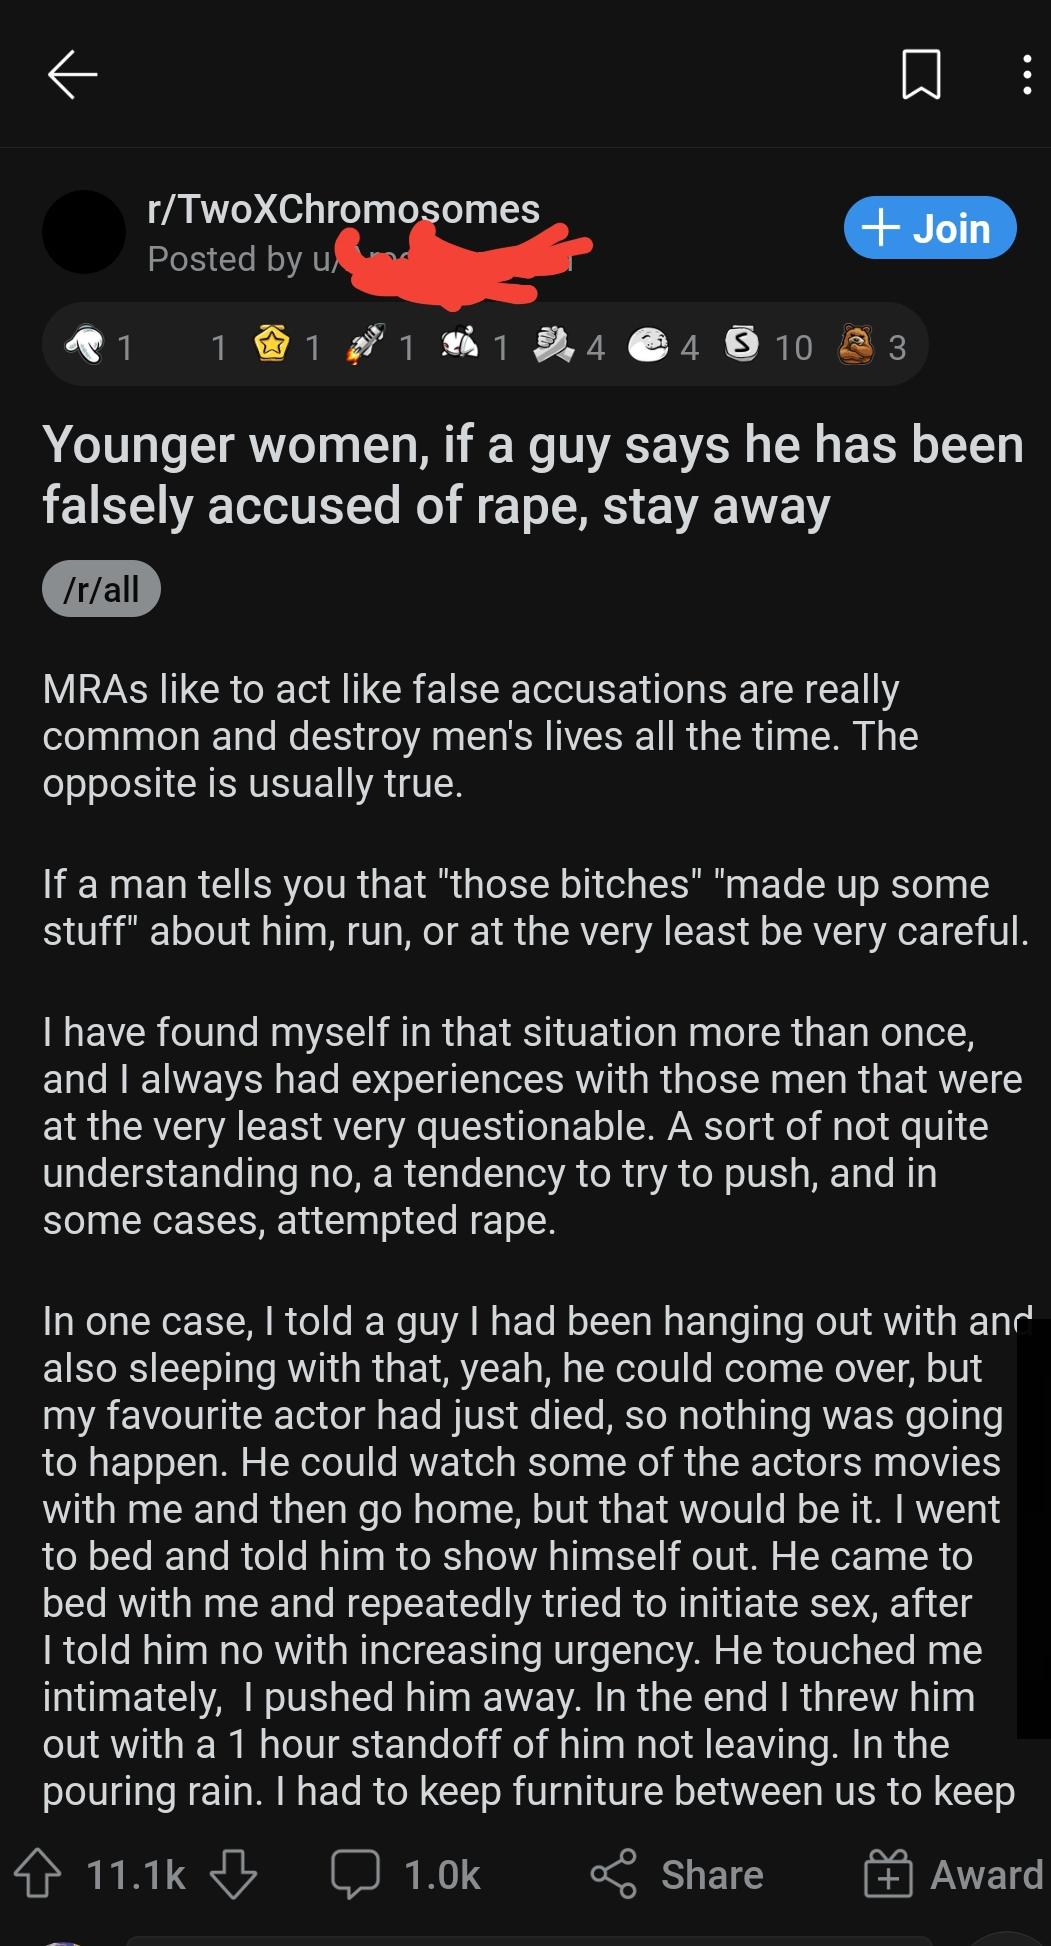Tap the pointing glove award icon
Image resolution: width=1051 pixels, height=1946 pixels.
pos(85,345)
